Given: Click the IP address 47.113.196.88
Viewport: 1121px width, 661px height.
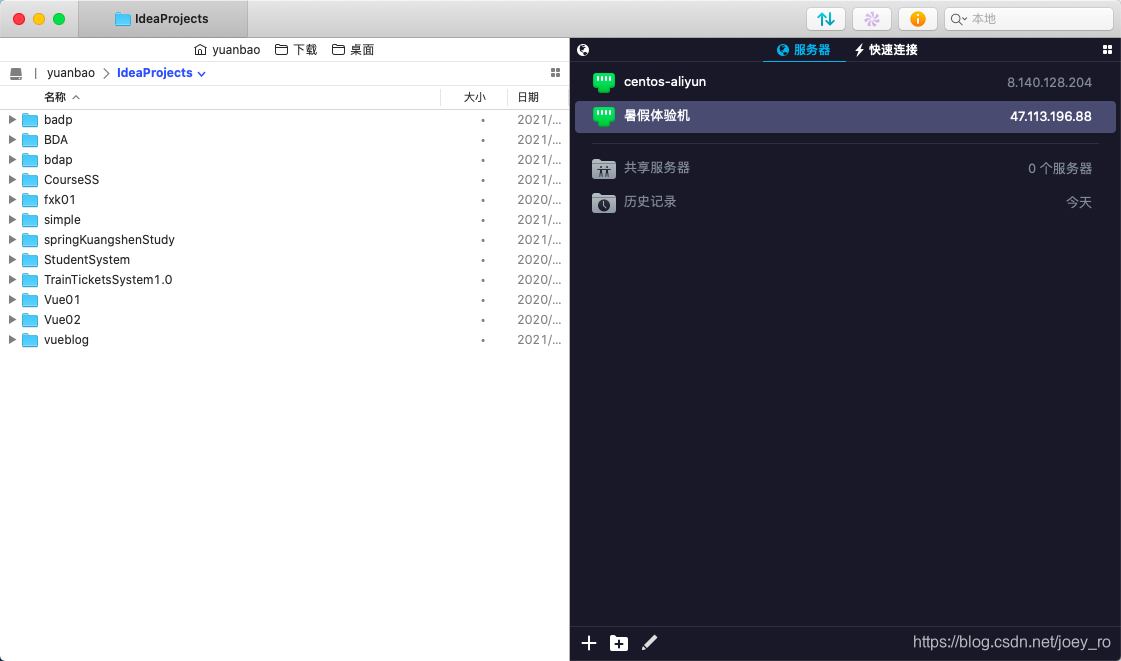Looking at the screenshot, I should pos(1050,116).
